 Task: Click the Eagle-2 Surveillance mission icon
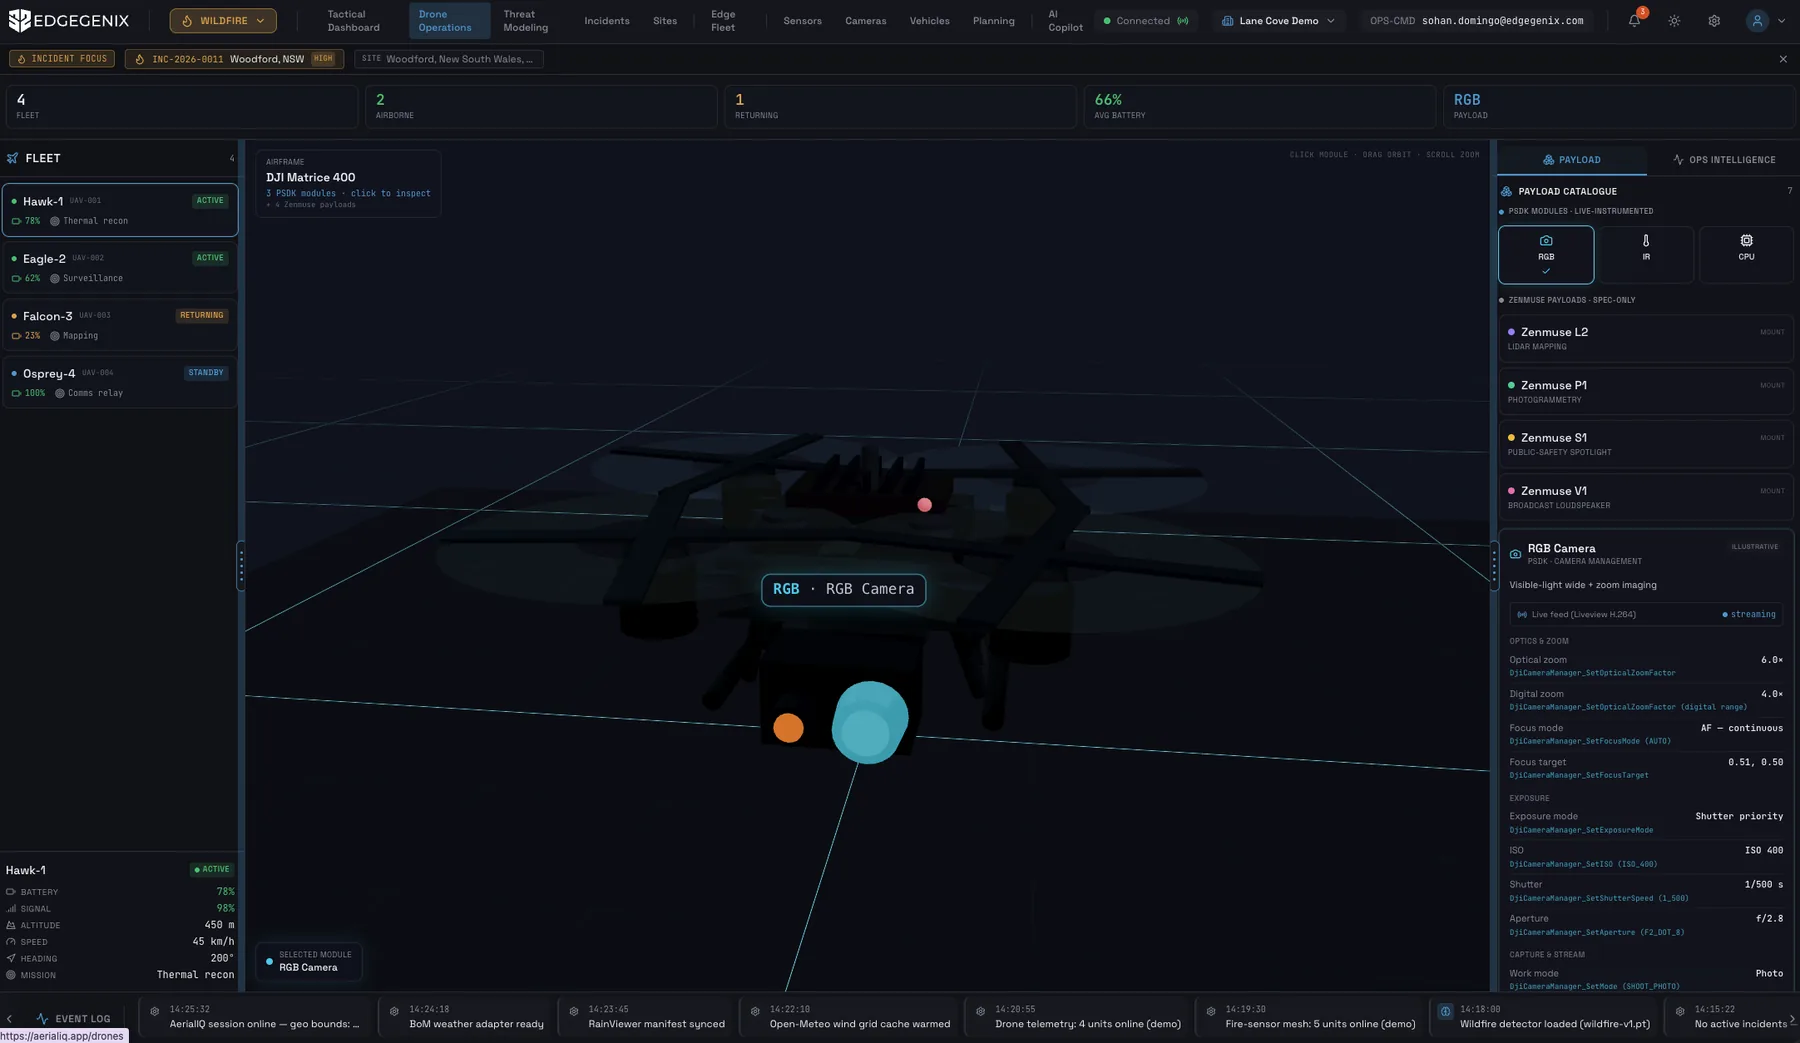[x=55, y=278]
